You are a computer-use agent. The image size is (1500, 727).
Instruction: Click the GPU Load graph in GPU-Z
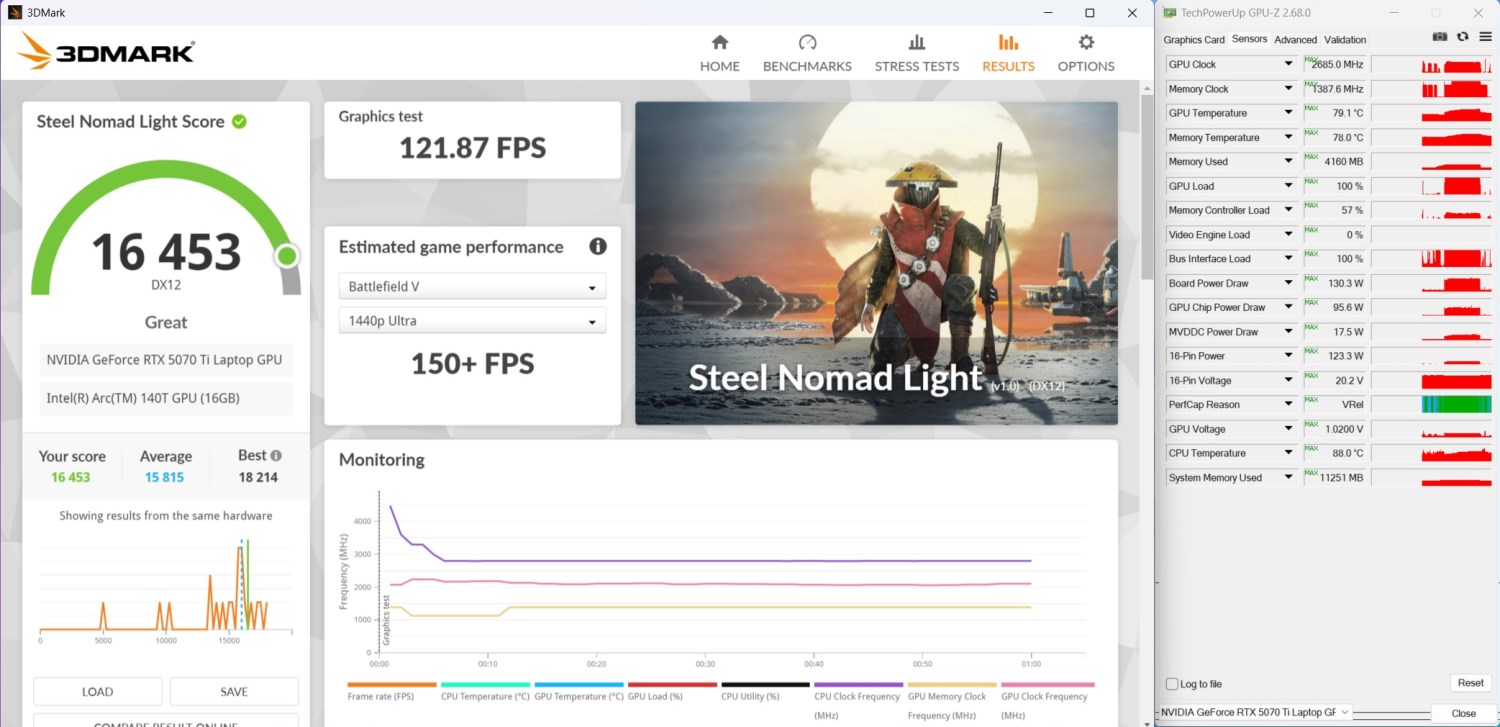coord(1432,186)
